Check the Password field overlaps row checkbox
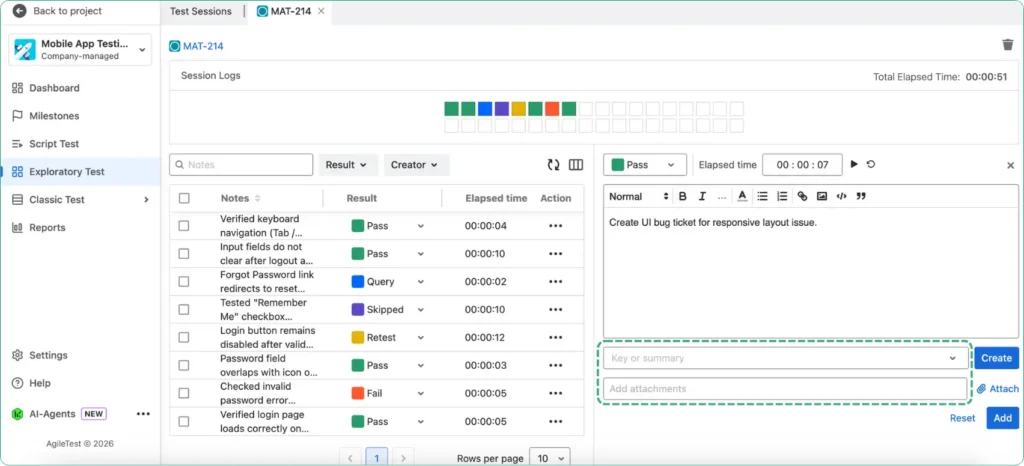The height and width of the screenshot is (466, 1024). [184, 365]
